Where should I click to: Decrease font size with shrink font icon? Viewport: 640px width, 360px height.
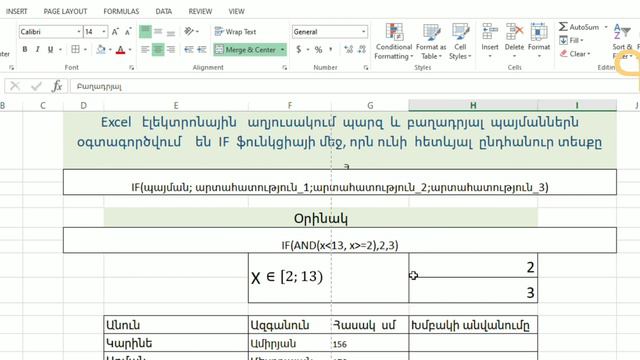128,32
